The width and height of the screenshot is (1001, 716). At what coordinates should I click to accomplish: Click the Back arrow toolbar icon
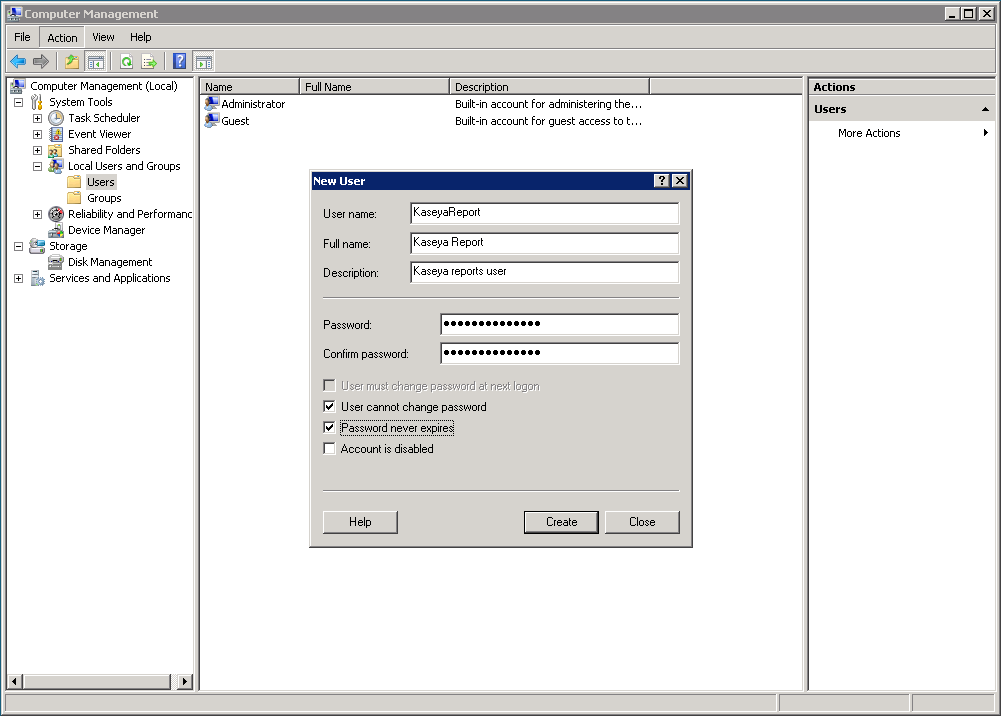click(18, 61)
